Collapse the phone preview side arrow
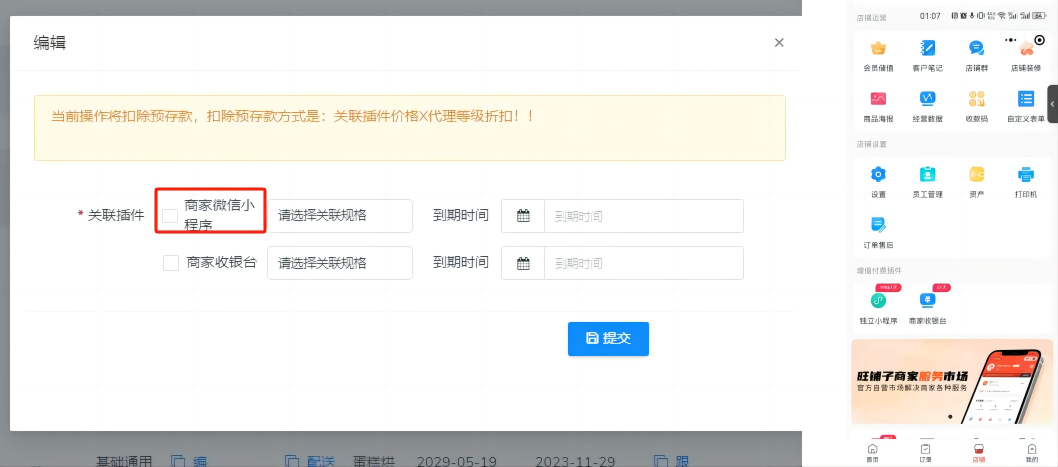Image resolution: width=1058 pixels, height=467 pixels. pos(1052,104)
